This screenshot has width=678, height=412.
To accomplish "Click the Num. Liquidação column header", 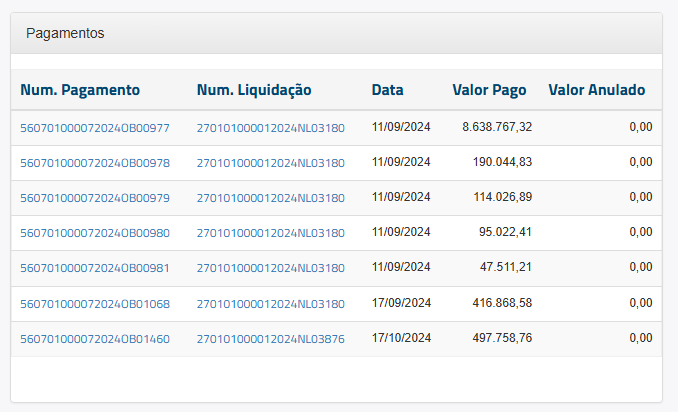I will (x=255, y=90).
